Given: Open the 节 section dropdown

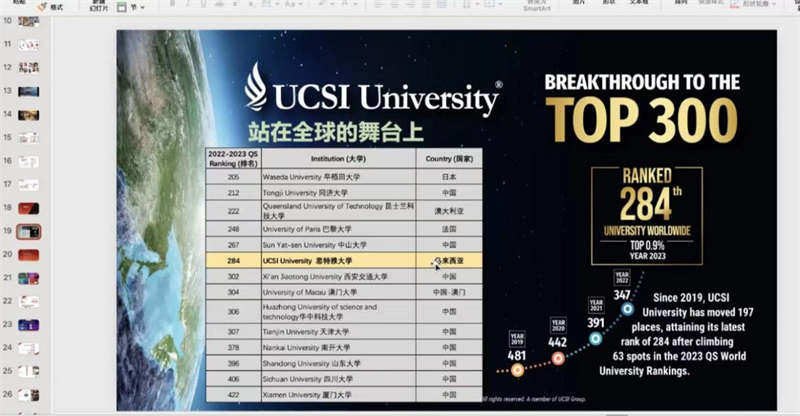Looking at the screenshot, I should point(142,7).
